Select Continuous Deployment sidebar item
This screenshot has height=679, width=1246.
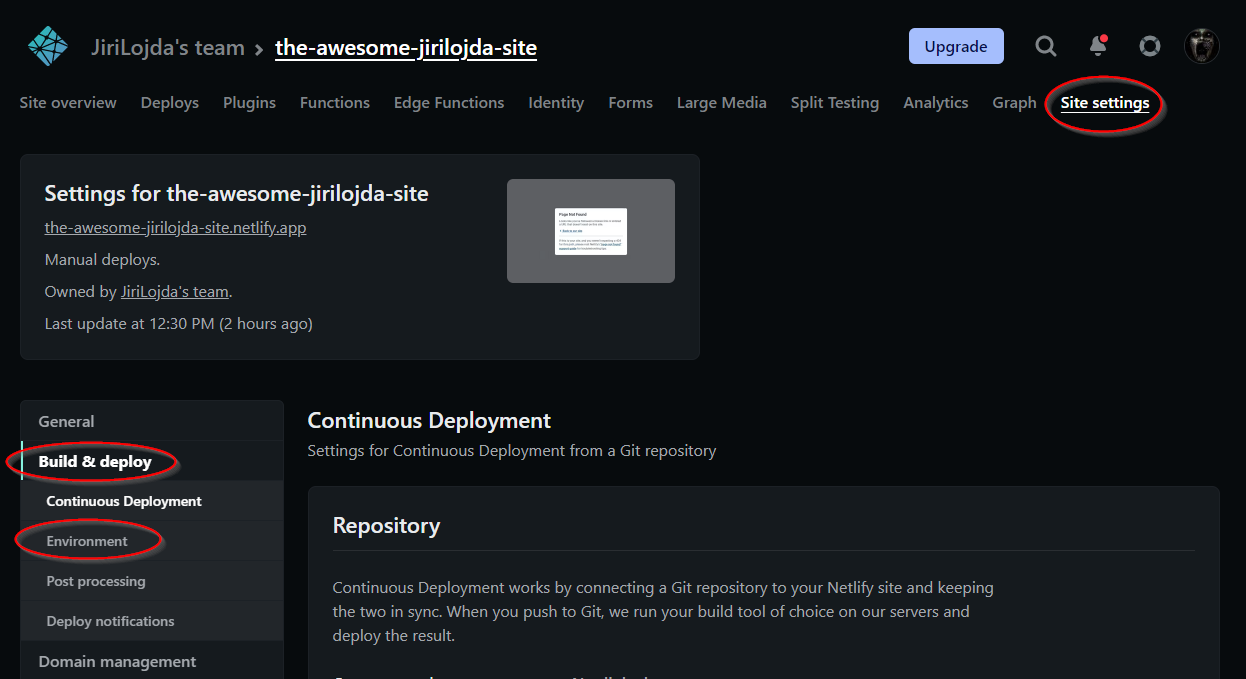tap(152, 501)
